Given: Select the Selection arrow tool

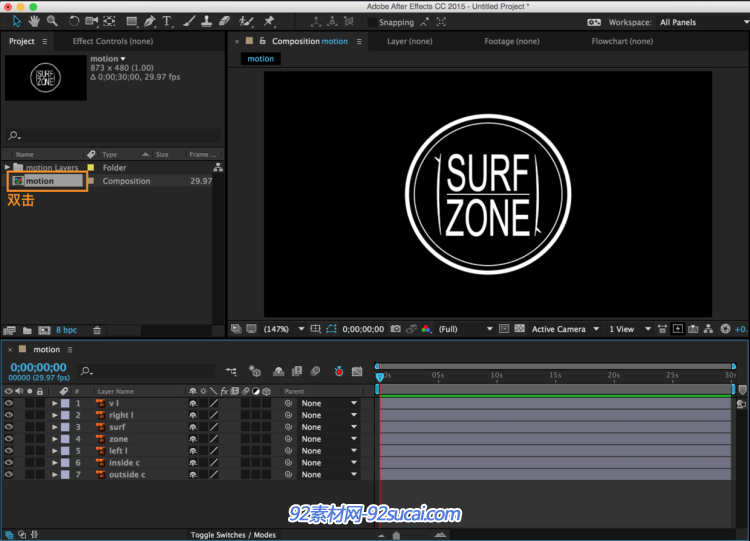Looking at the screenshot, I should pos(17,22).
